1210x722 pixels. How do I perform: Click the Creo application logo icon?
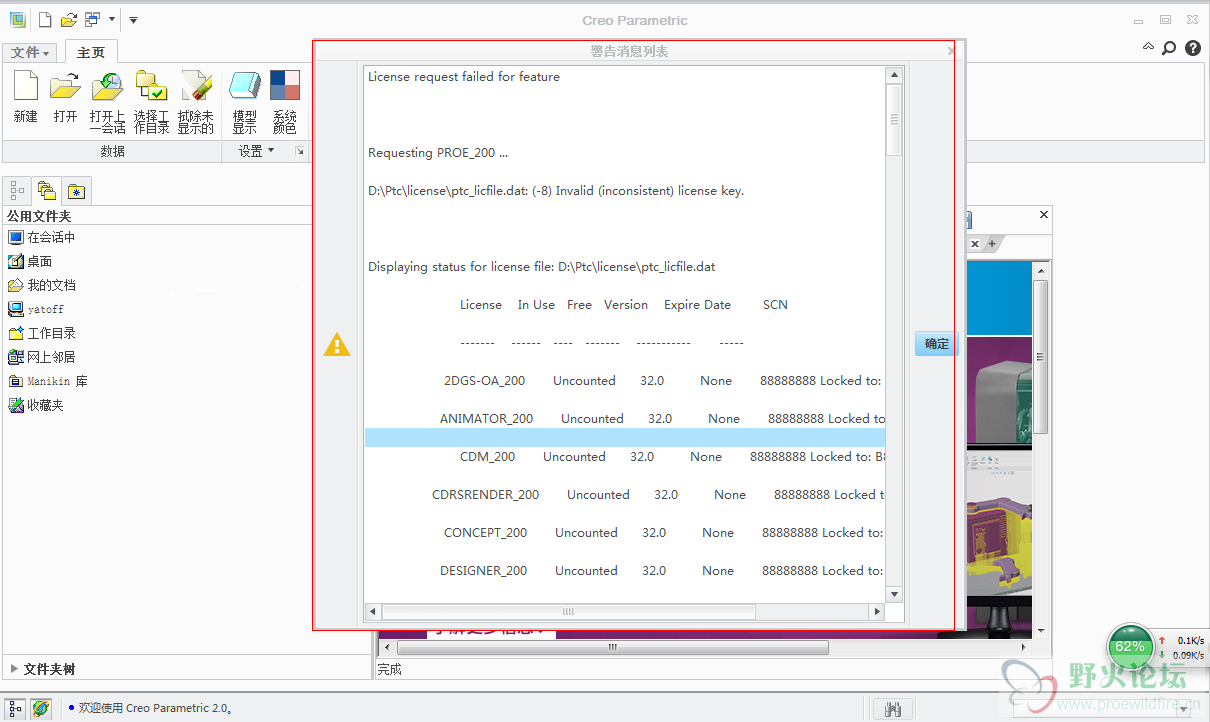tap(17, 19)
